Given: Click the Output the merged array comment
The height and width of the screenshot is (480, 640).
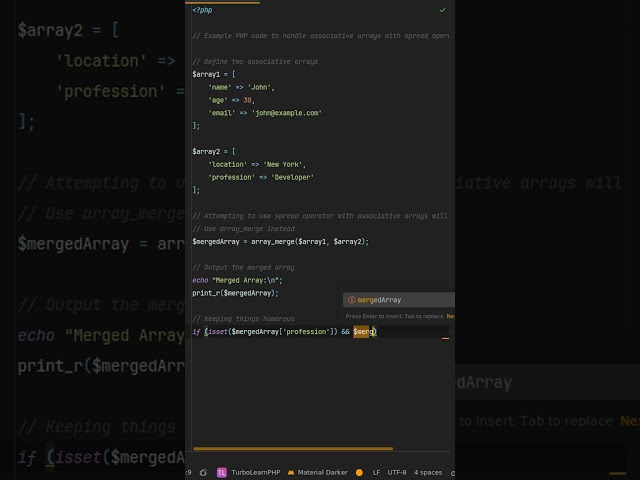Looking at the screenshot, I should click(x=243, y=267).
